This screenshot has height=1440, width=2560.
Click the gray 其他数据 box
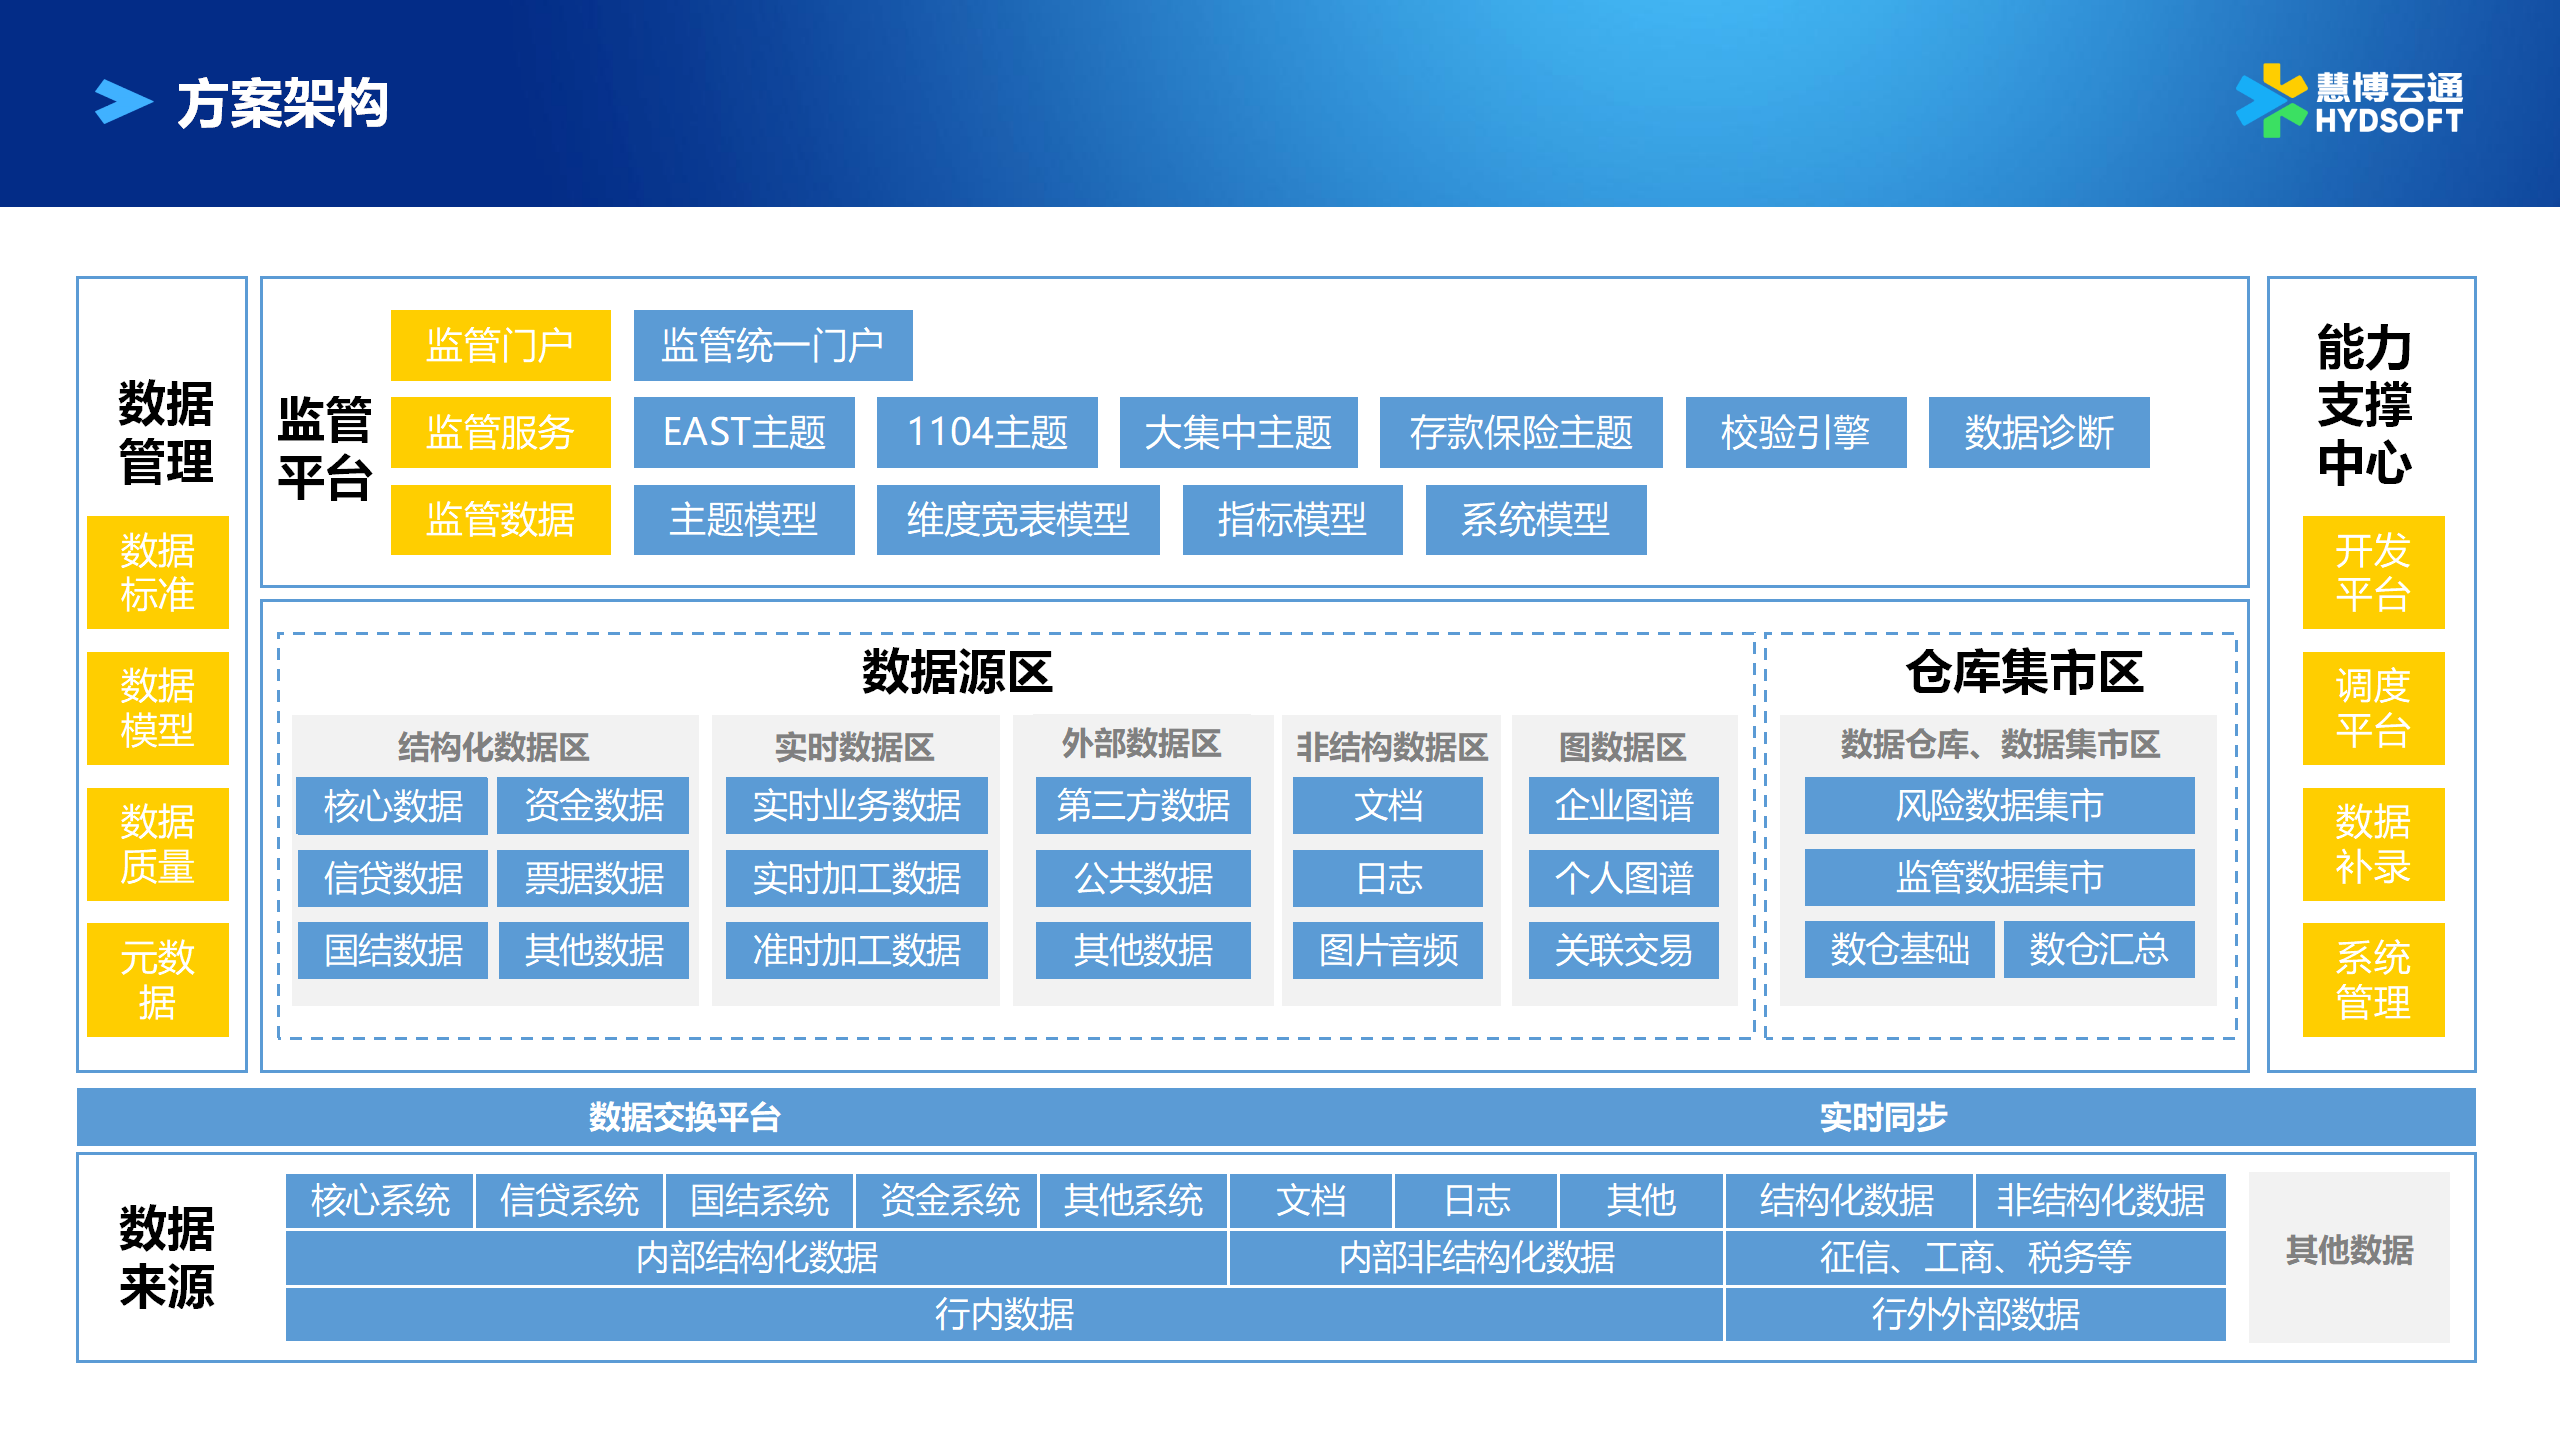click(2348, 1250)
